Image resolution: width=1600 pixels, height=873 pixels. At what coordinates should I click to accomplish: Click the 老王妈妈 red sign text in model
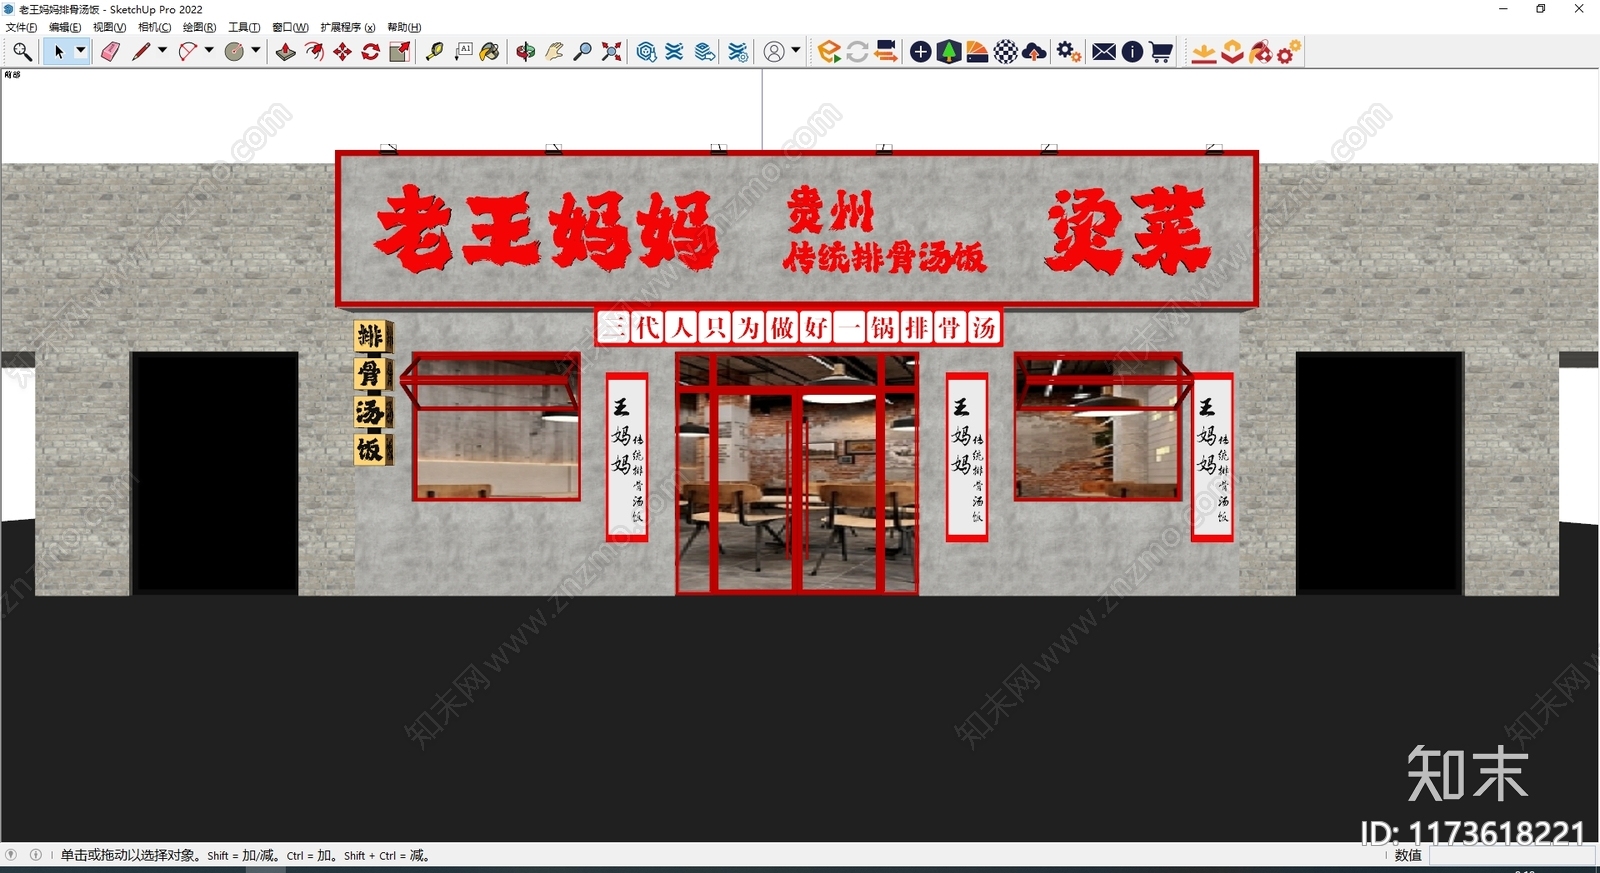[x=545, y=231]
